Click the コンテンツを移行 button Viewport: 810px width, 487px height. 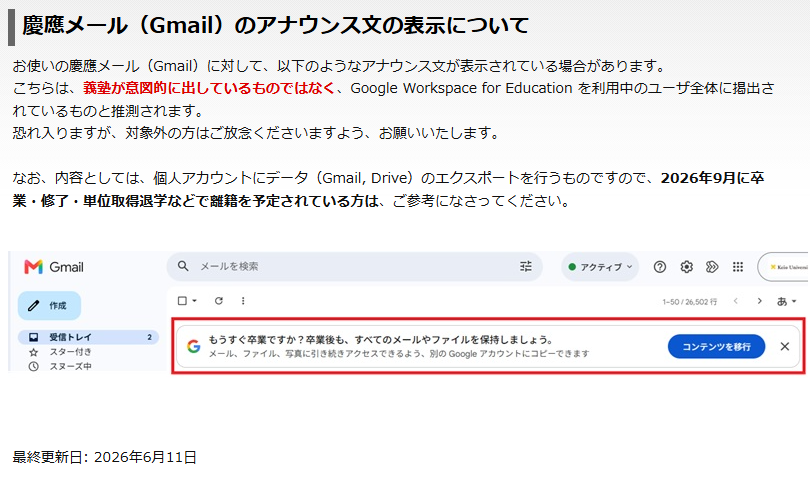[716, 347]
